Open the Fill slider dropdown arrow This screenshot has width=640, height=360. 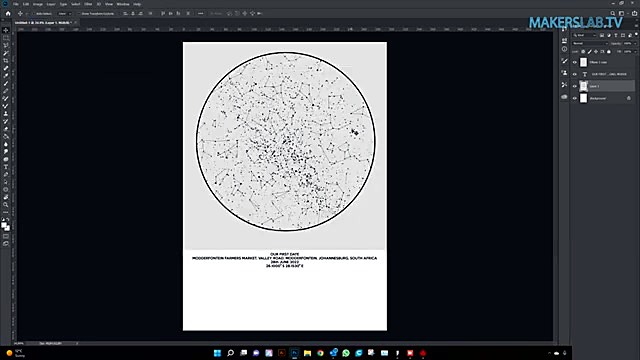(635, 52)
